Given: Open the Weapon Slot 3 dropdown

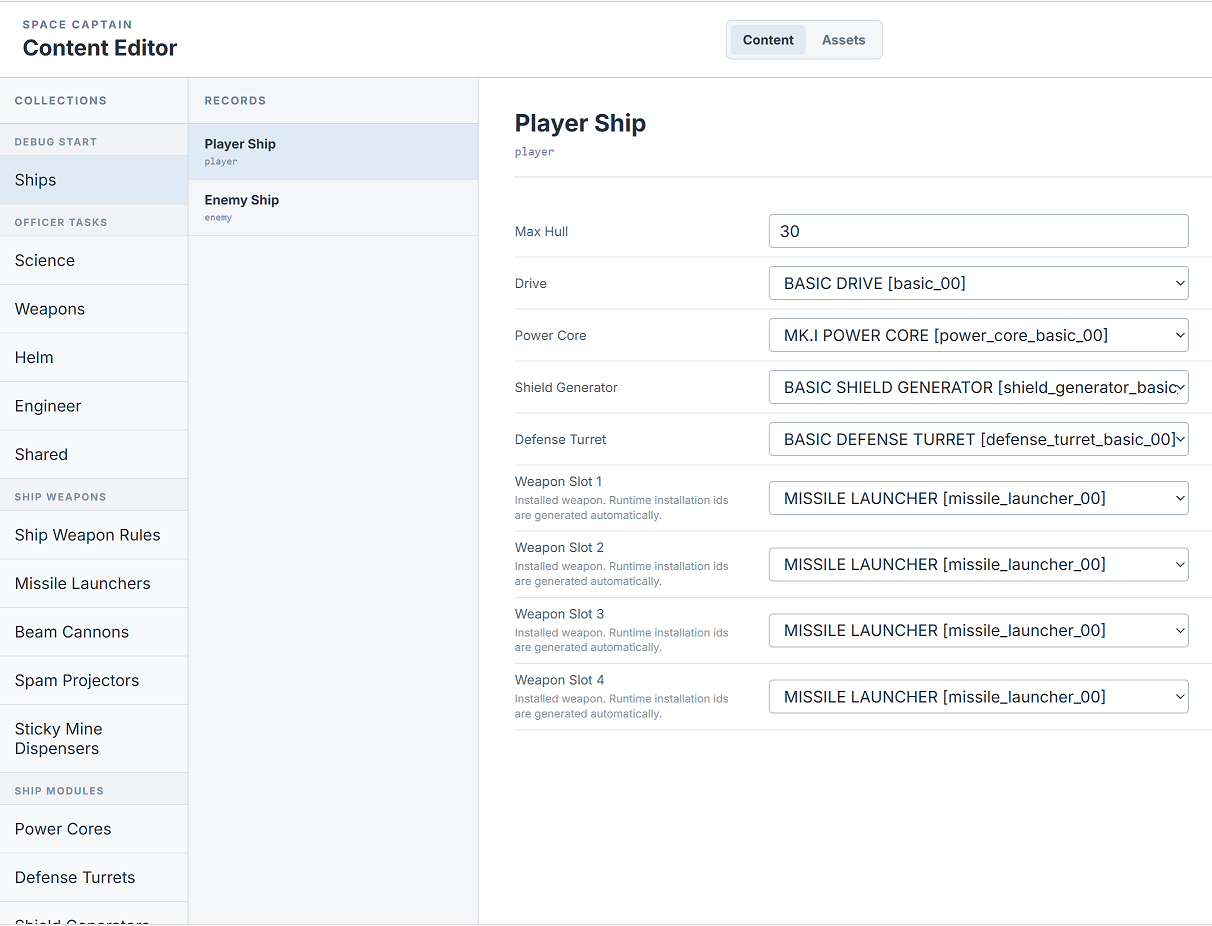Looking at the screenshot, I should [x=979, y=630].
